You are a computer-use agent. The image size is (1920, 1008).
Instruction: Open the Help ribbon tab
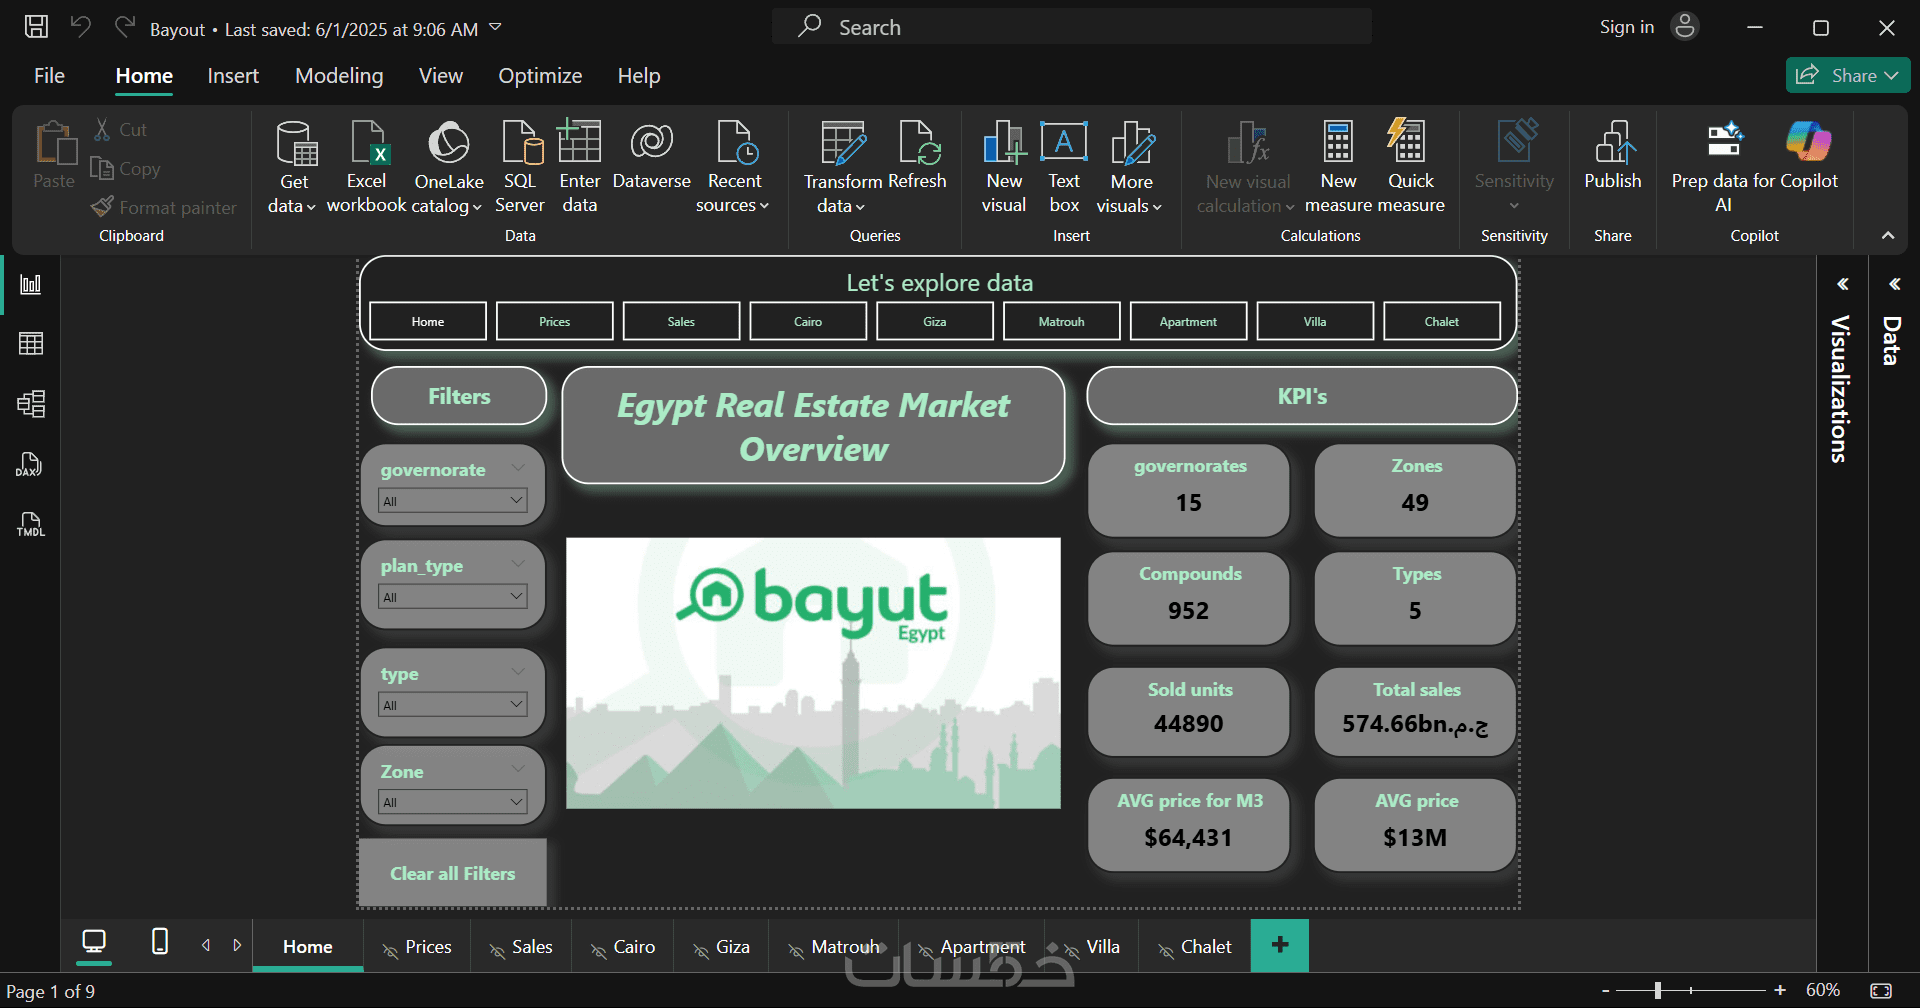[639, 76]
